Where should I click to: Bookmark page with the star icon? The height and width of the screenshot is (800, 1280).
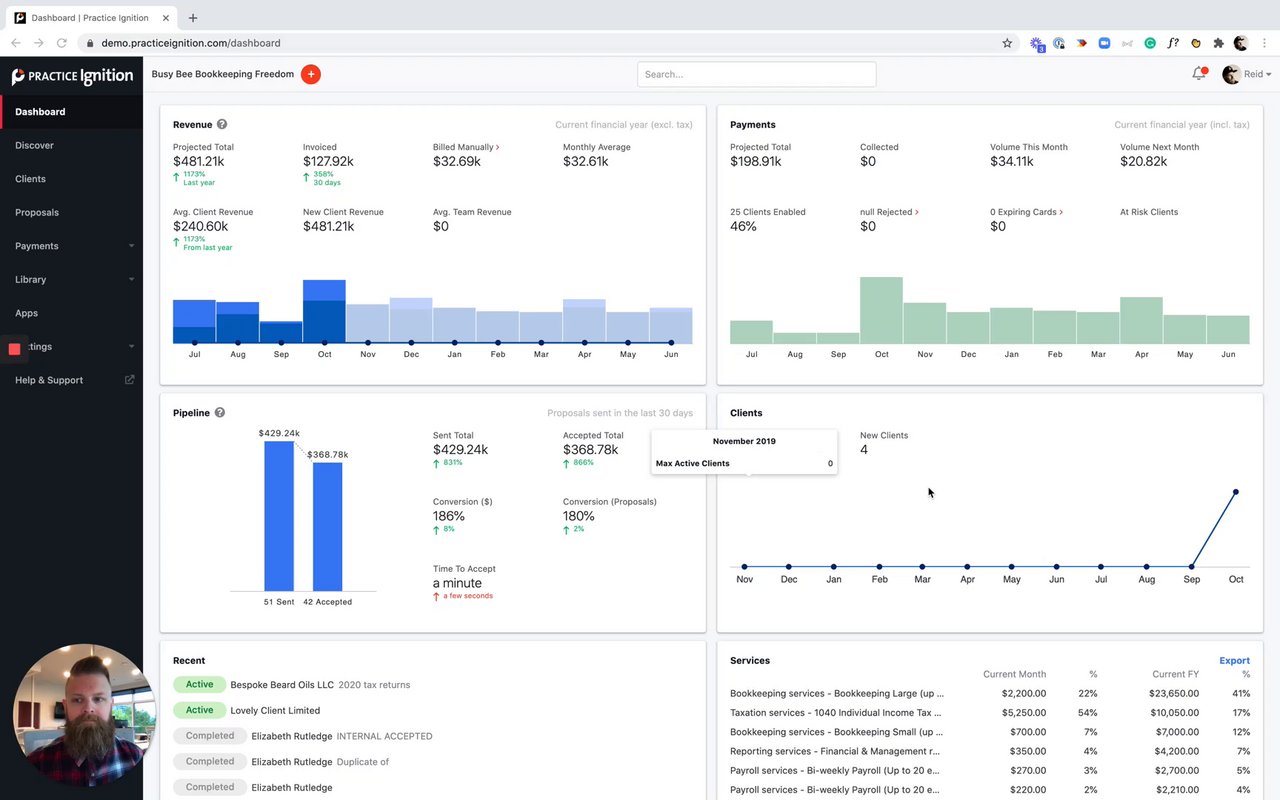coord(1007,43)
